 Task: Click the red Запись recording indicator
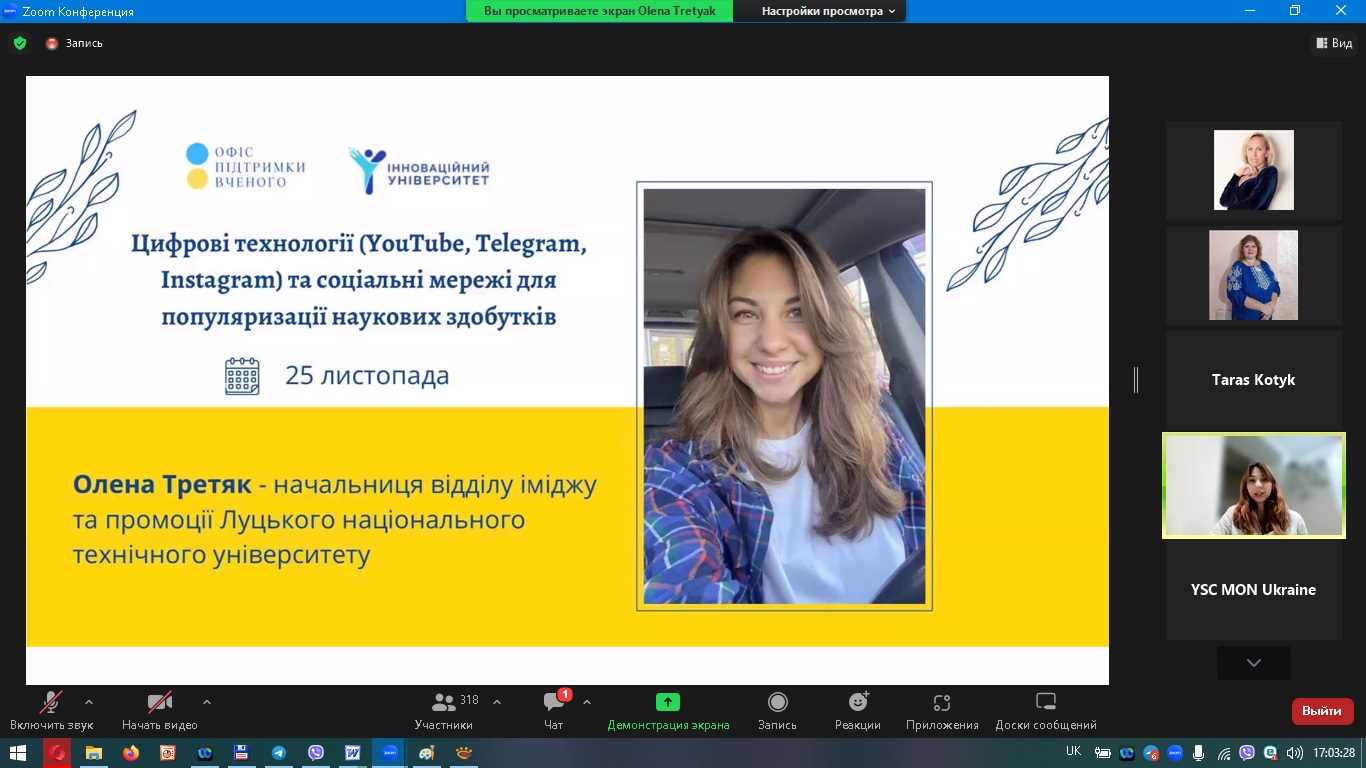tap(74, 43)
